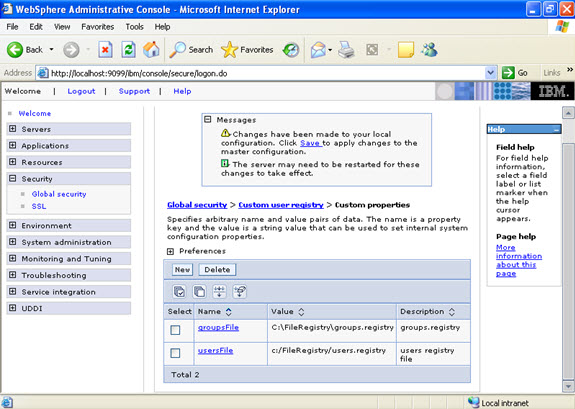Click the More information about this page link
The image size is (575, 409).
pos(519,260)
